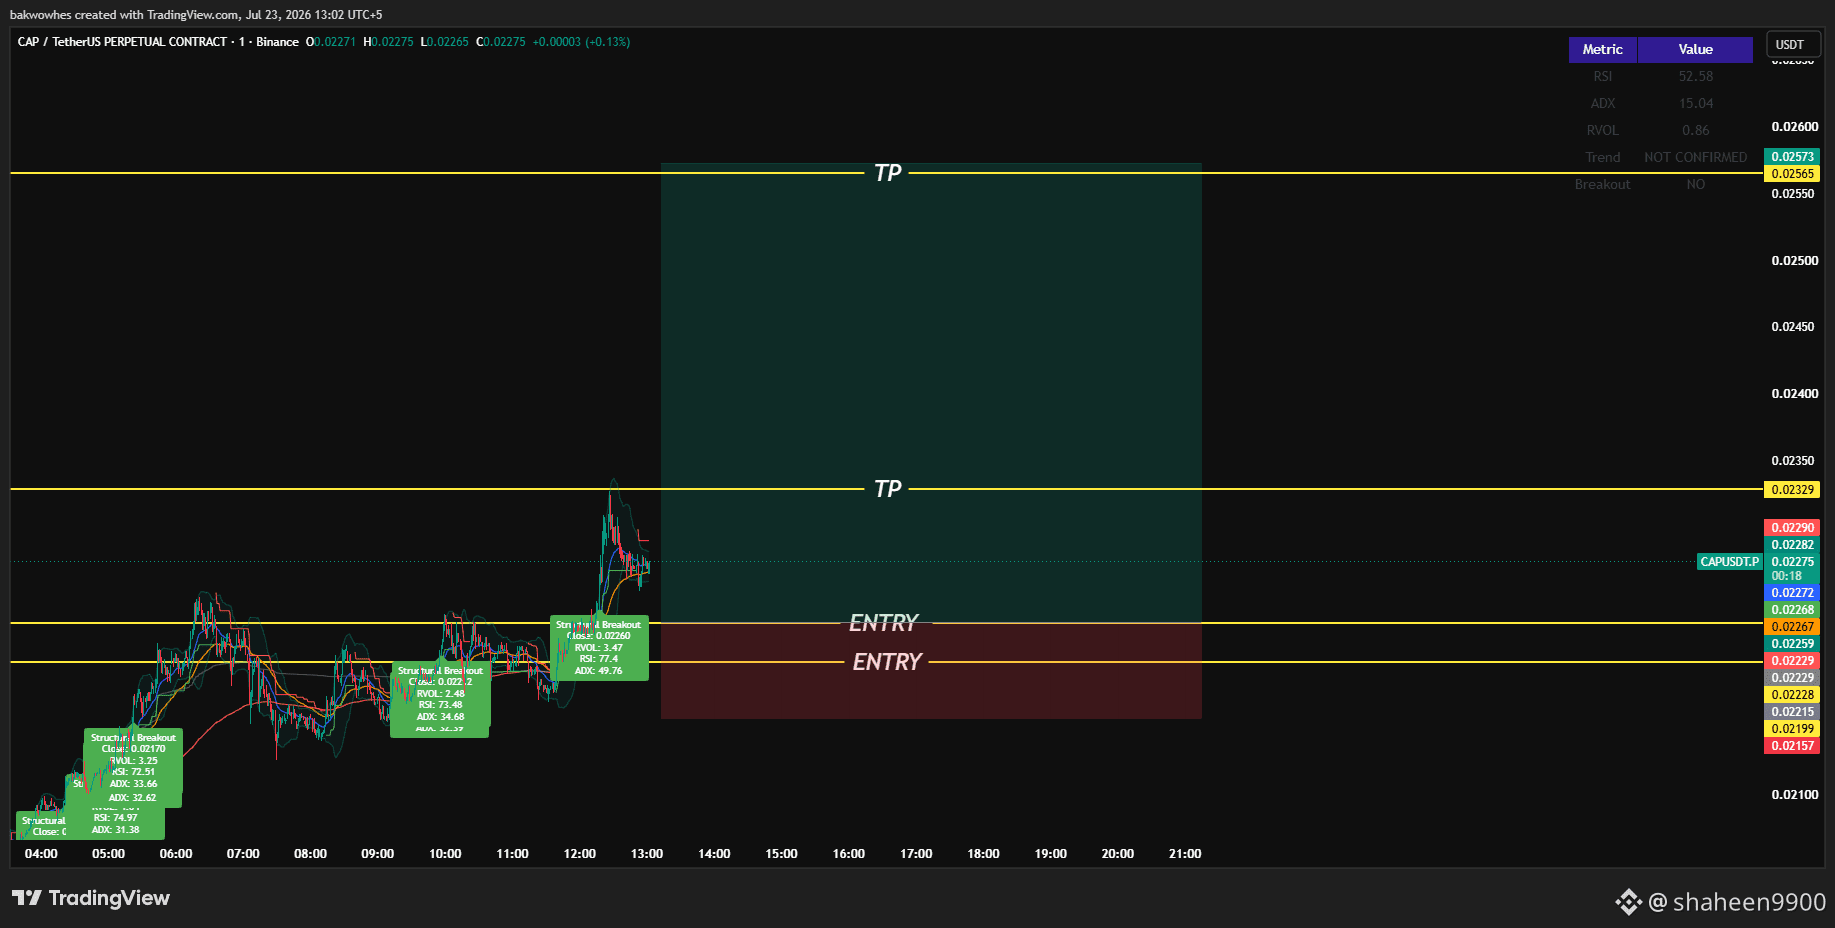This screenshot has width=1835, height=928.
Task: Click the 0.02500 price axis label
Action: pyautogui.click(x=1794, y=261)
